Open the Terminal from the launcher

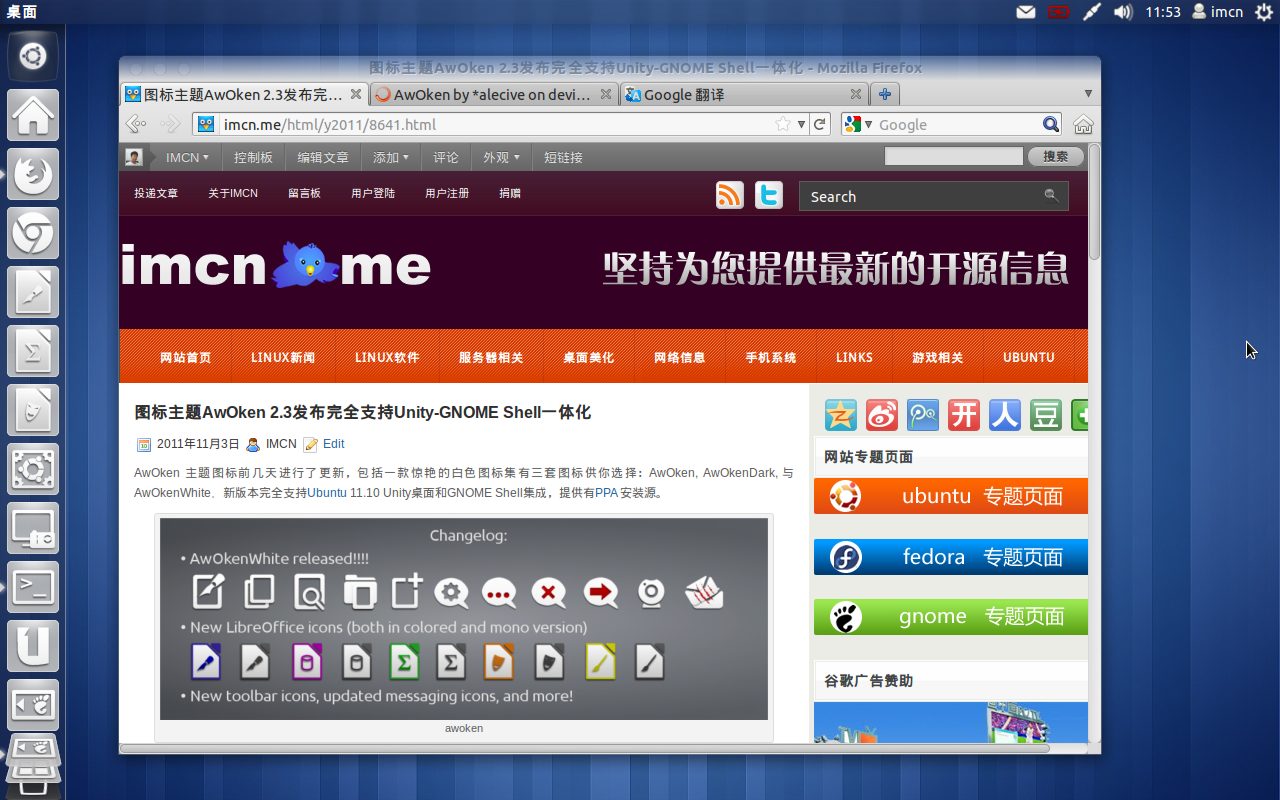point(33,587)
